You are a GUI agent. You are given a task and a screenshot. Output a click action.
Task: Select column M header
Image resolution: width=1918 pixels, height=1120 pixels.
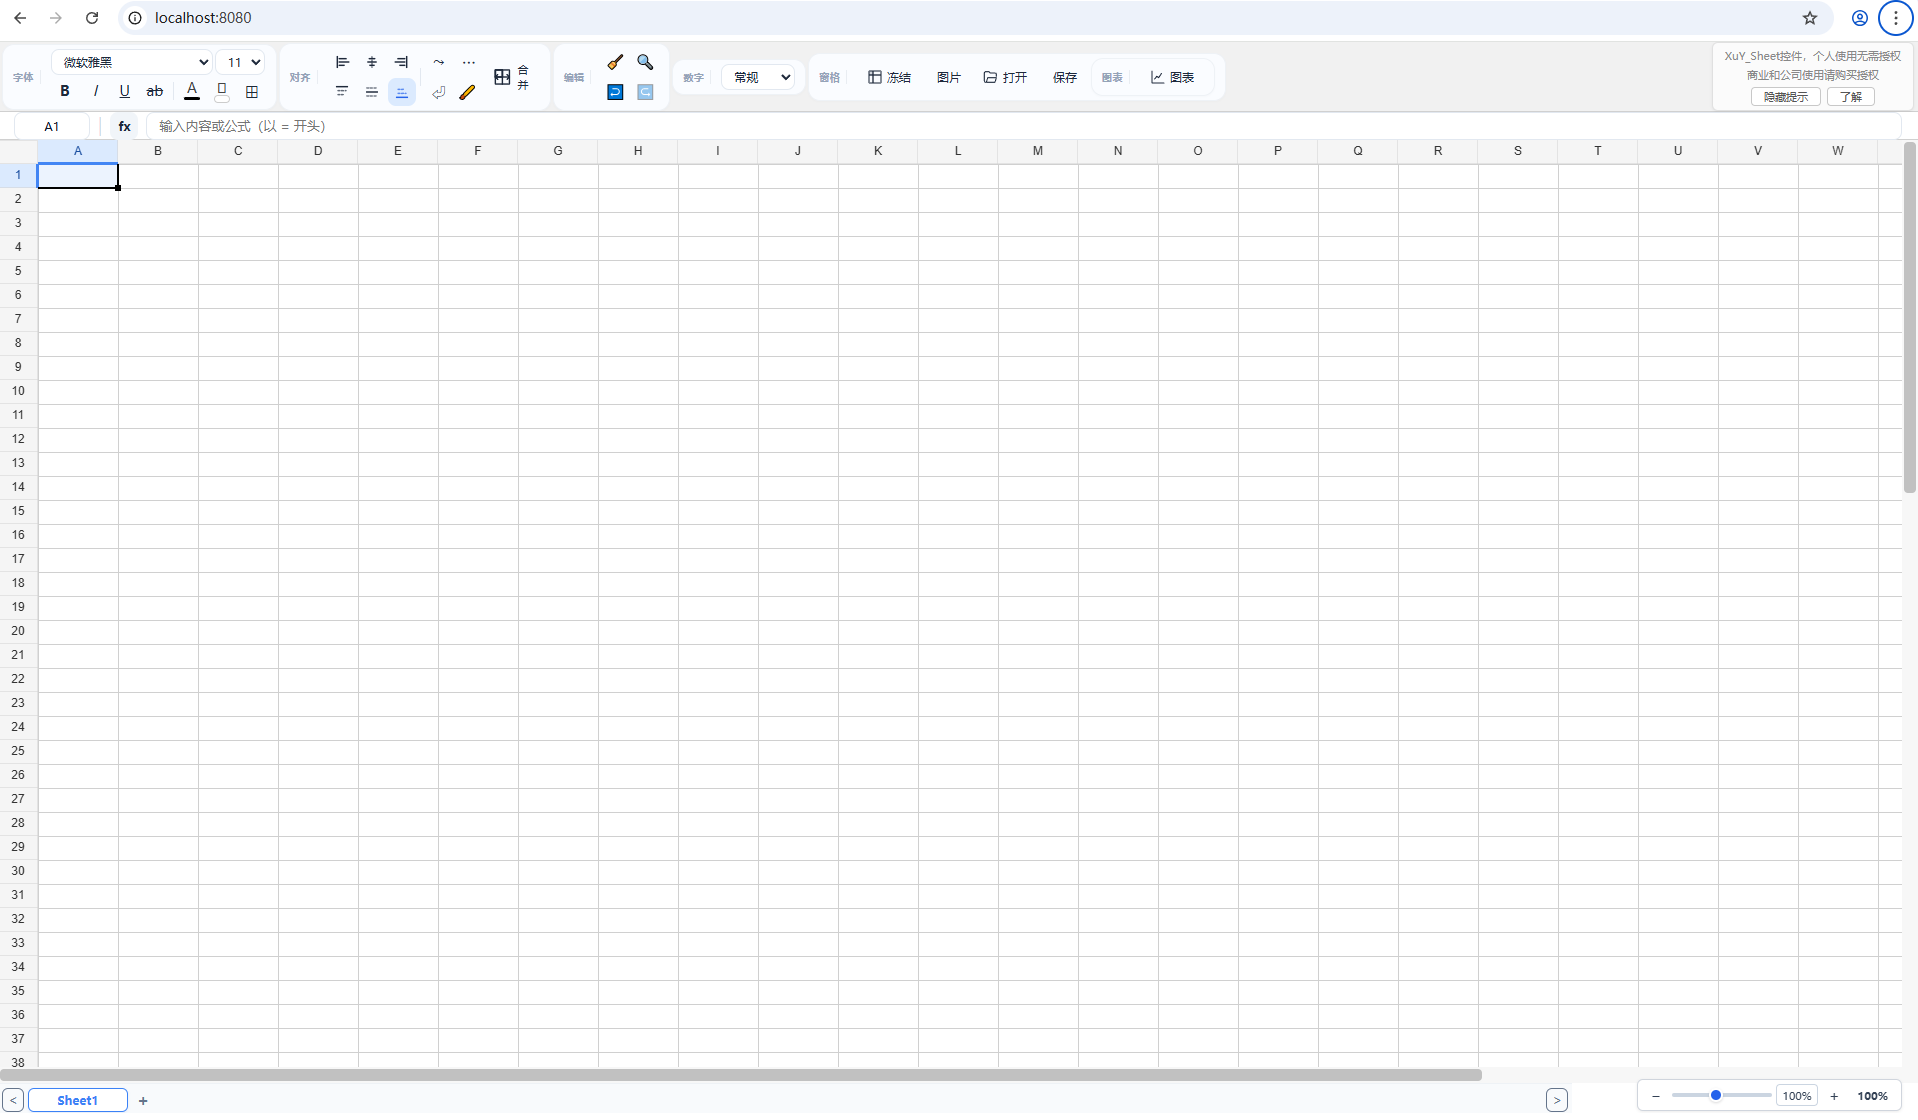1038,151
